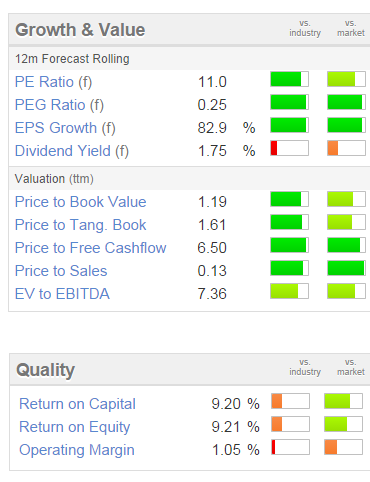Open Dividend Yield (f) details

tap(72, 151)
